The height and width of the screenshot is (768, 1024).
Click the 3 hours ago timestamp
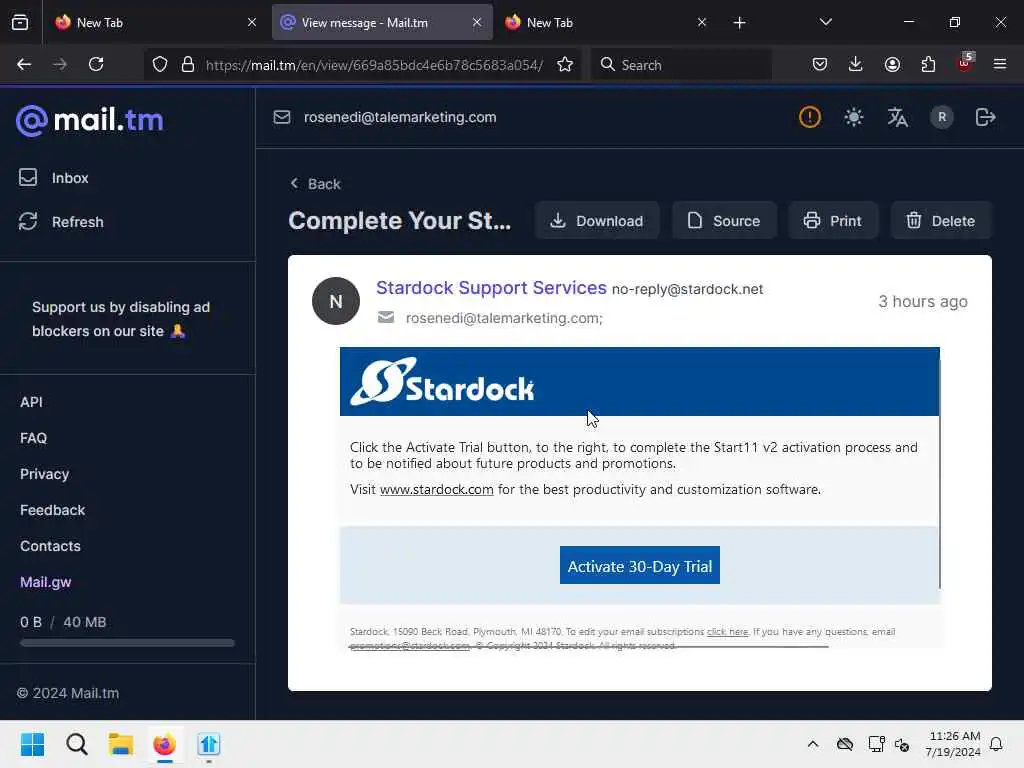point(923,302)
